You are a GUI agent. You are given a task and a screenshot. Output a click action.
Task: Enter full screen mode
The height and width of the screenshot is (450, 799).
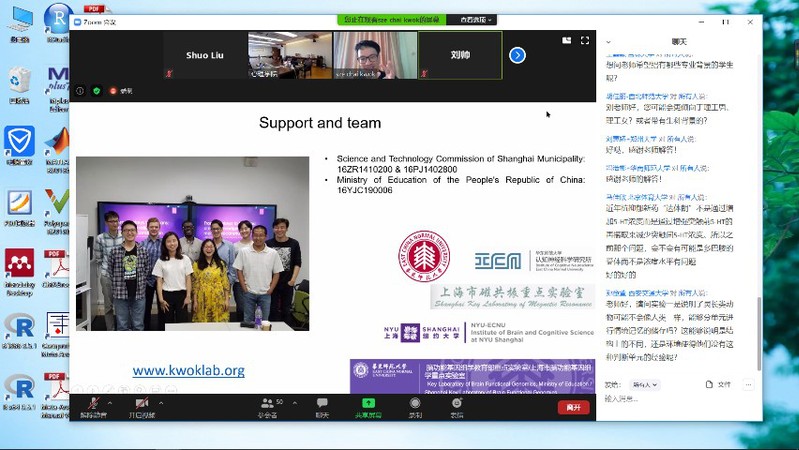coord(585,41)
